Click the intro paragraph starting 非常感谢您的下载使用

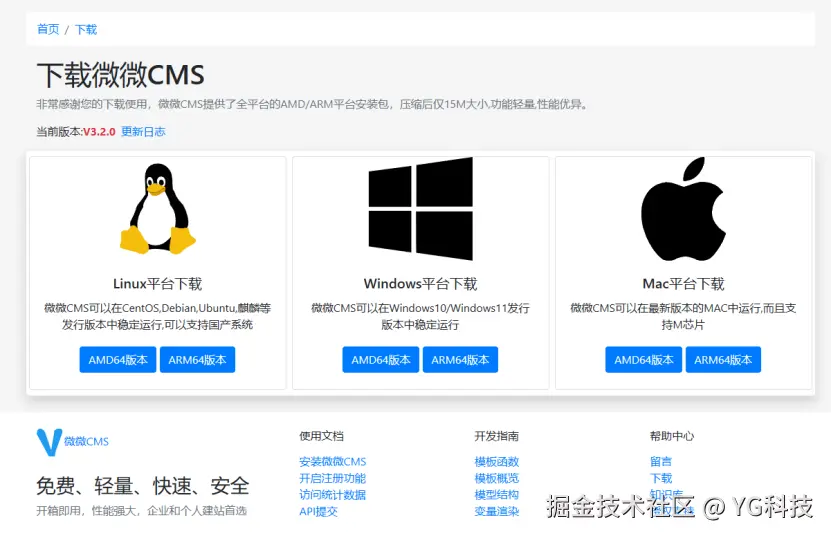pos(313,104)
